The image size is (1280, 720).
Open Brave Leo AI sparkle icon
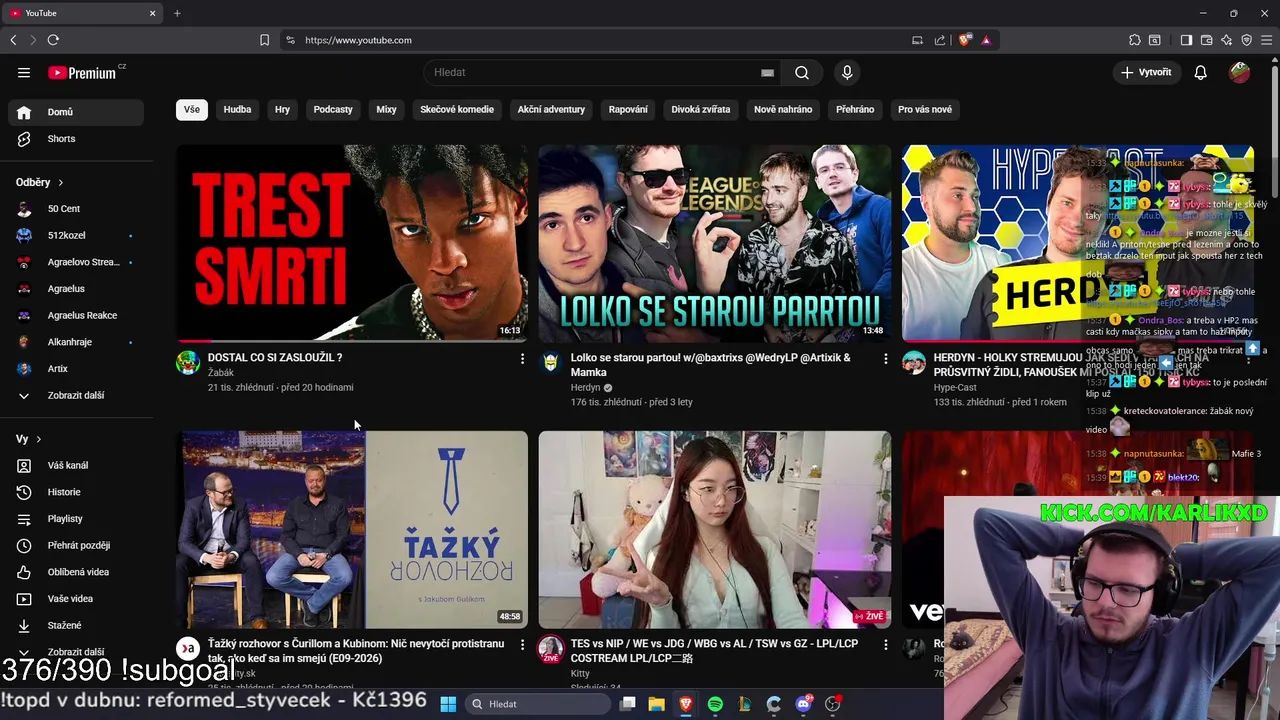1226,40
